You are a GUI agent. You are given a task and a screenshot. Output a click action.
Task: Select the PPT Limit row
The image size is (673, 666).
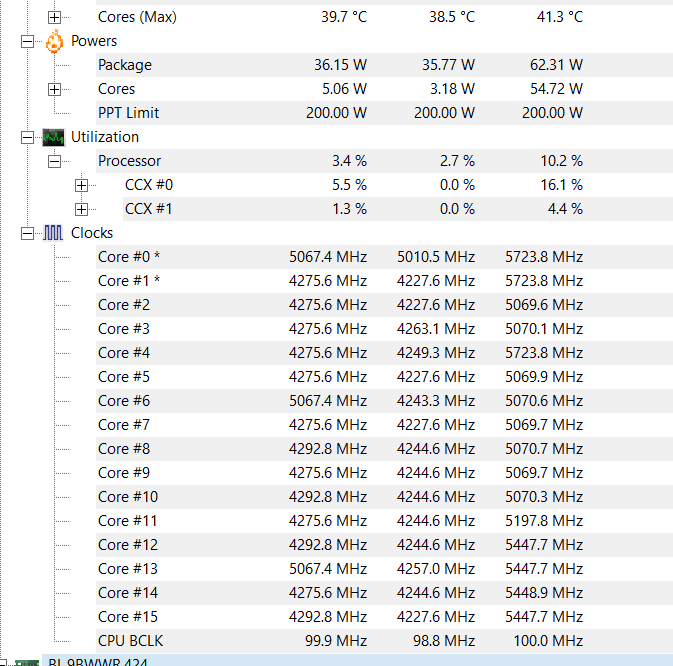pos(384,113)
